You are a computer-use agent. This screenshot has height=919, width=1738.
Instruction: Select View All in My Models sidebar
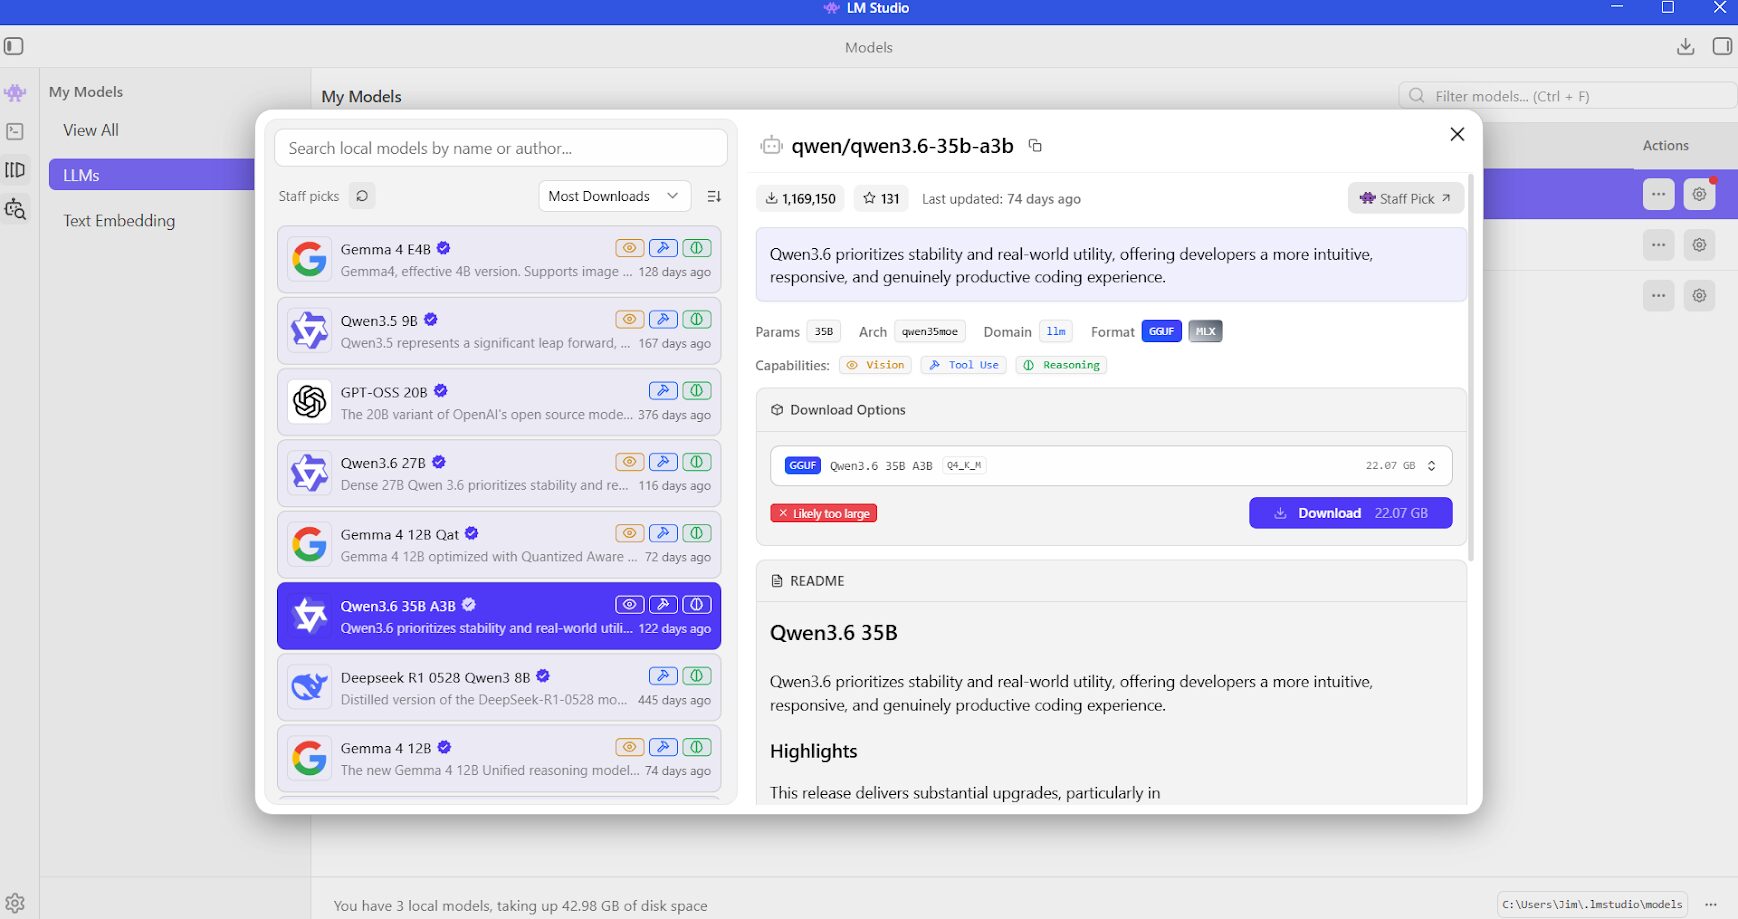[91, 130]
